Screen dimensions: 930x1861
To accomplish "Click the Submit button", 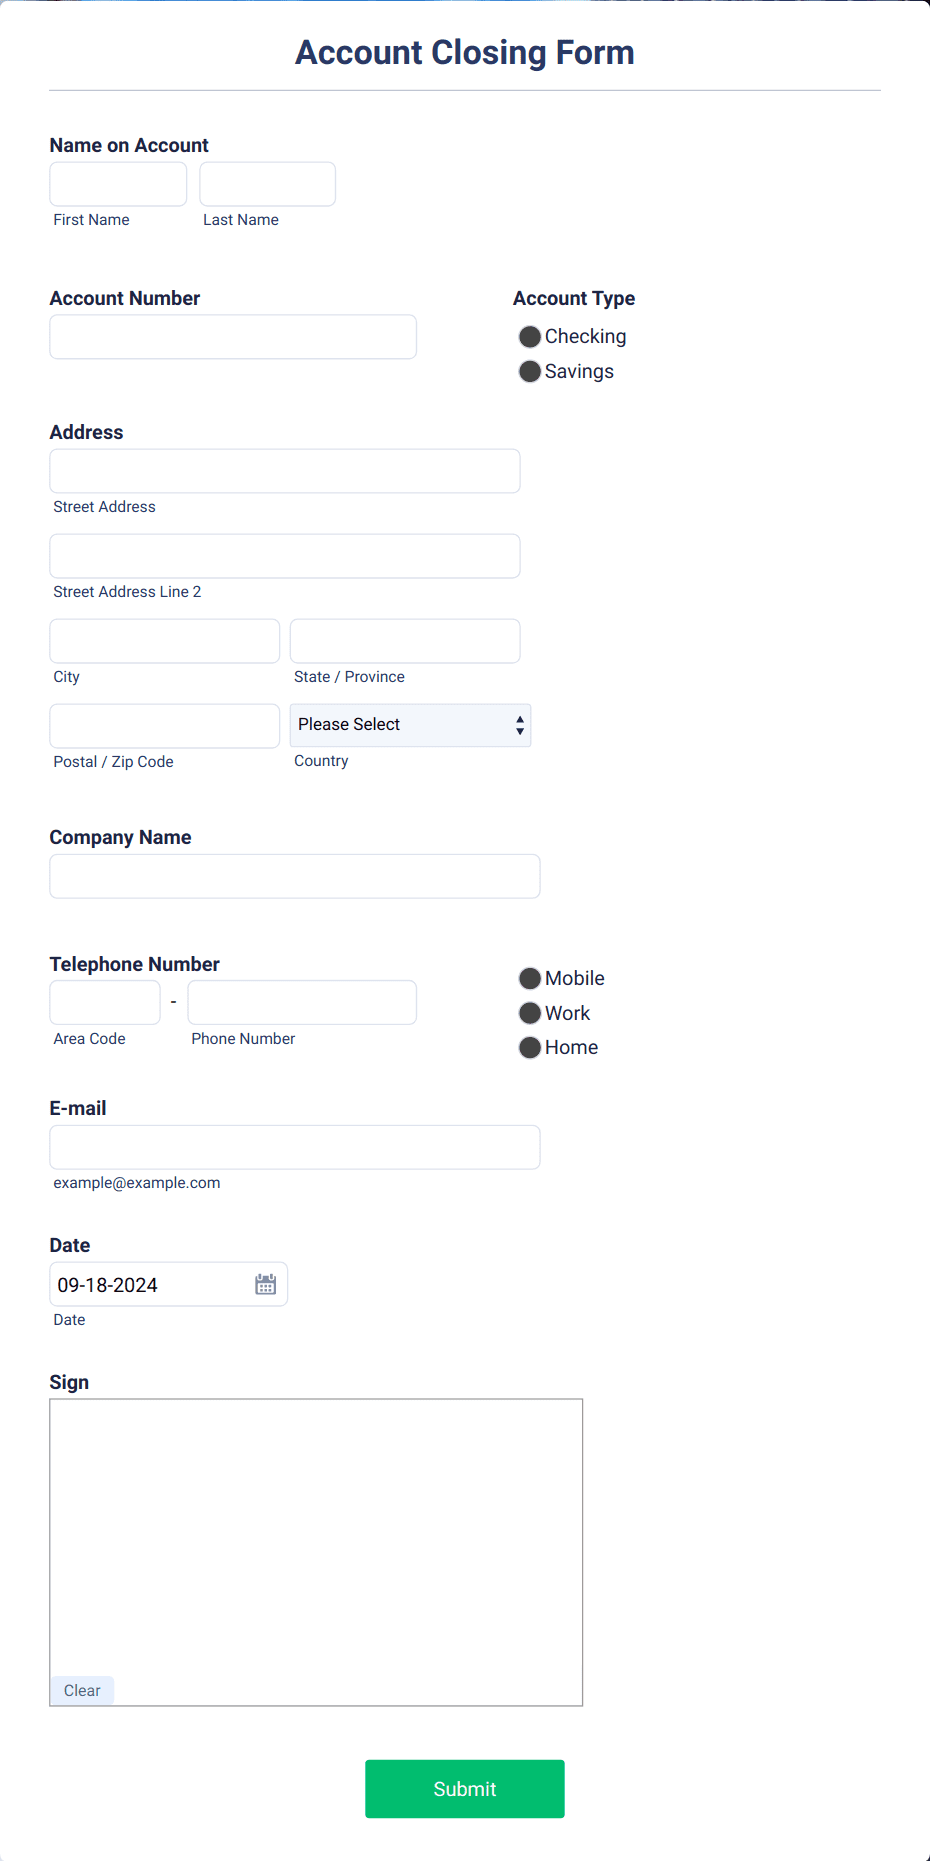I will (464, 1789).
